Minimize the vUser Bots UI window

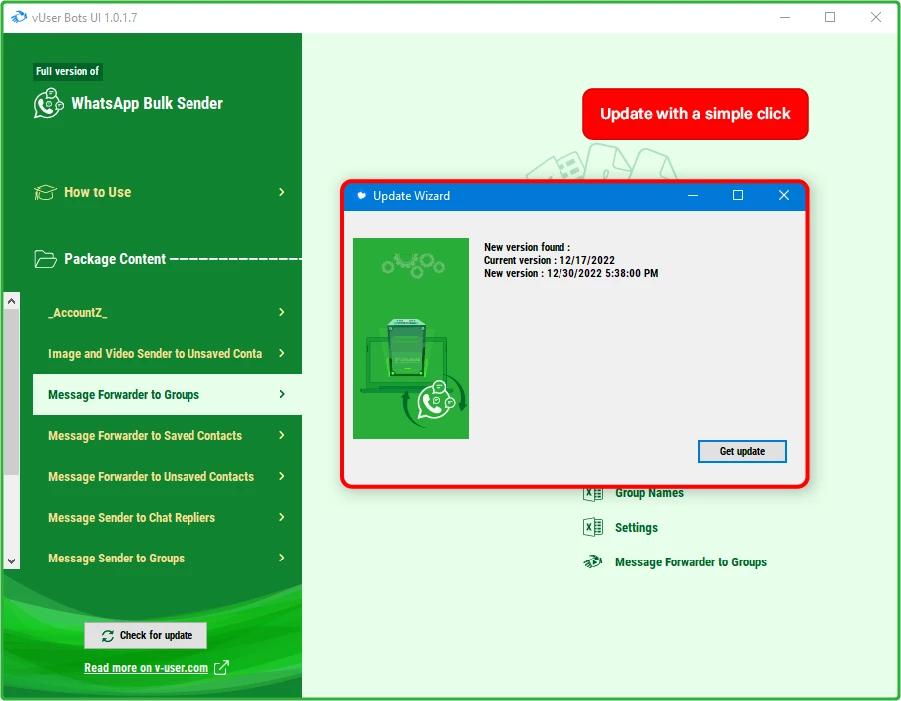click(x=785, y=17)
